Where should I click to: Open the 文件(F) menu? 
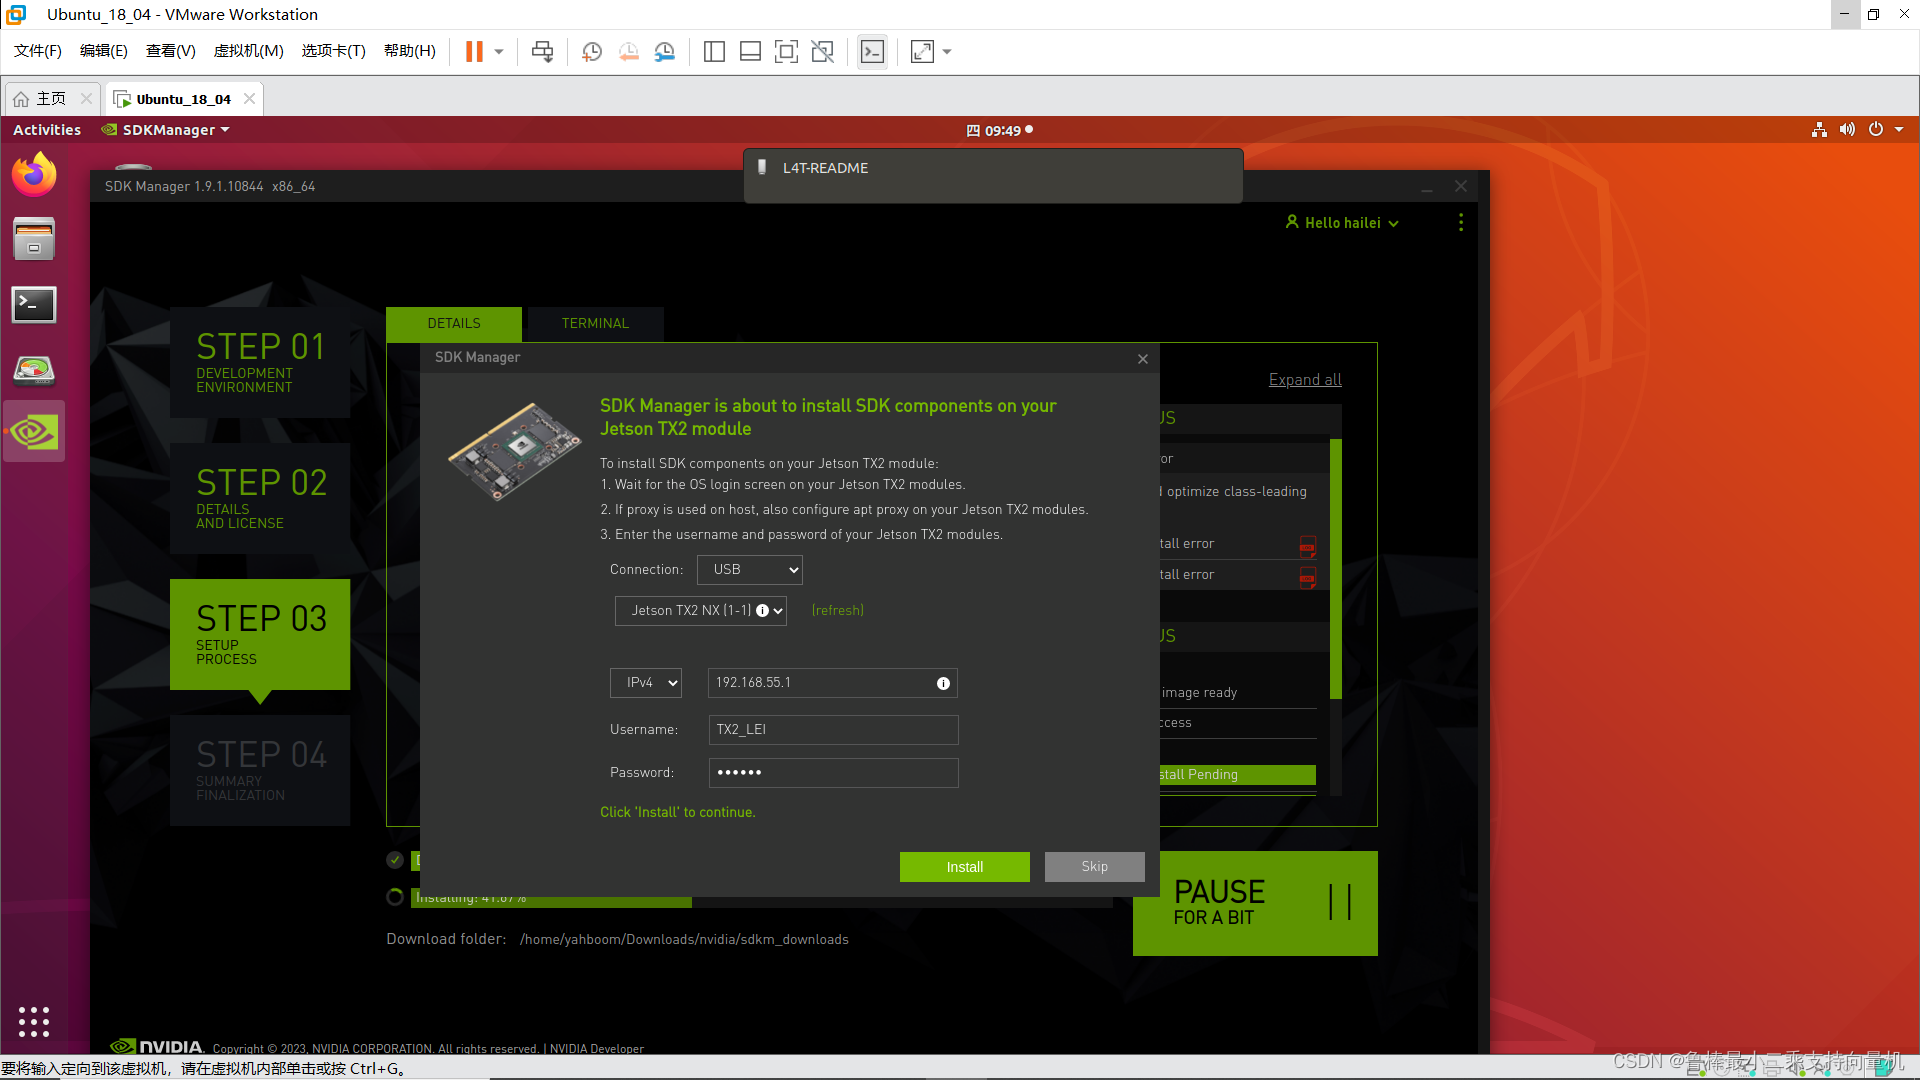(x=38, y=51)
